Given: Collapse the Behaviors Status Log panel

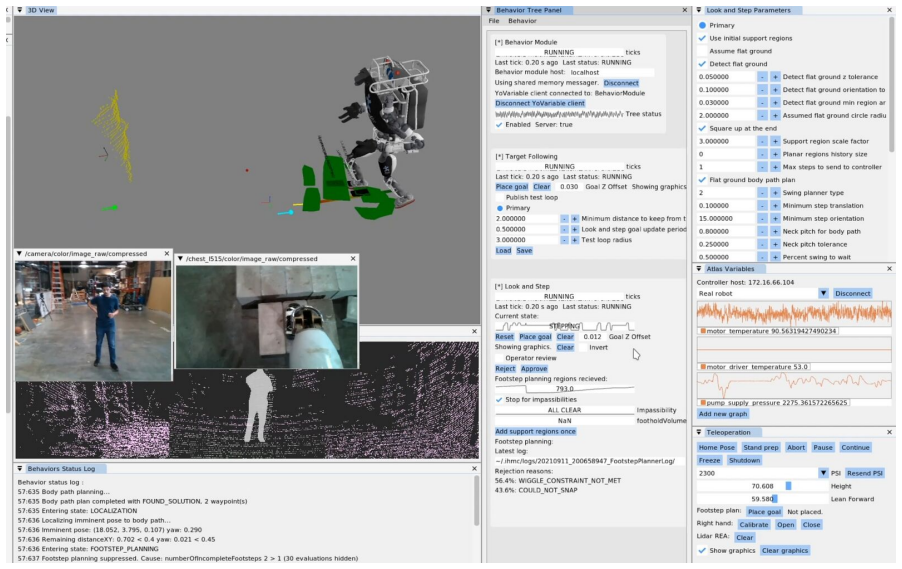Looking at the screenshot, I should 20,469.
